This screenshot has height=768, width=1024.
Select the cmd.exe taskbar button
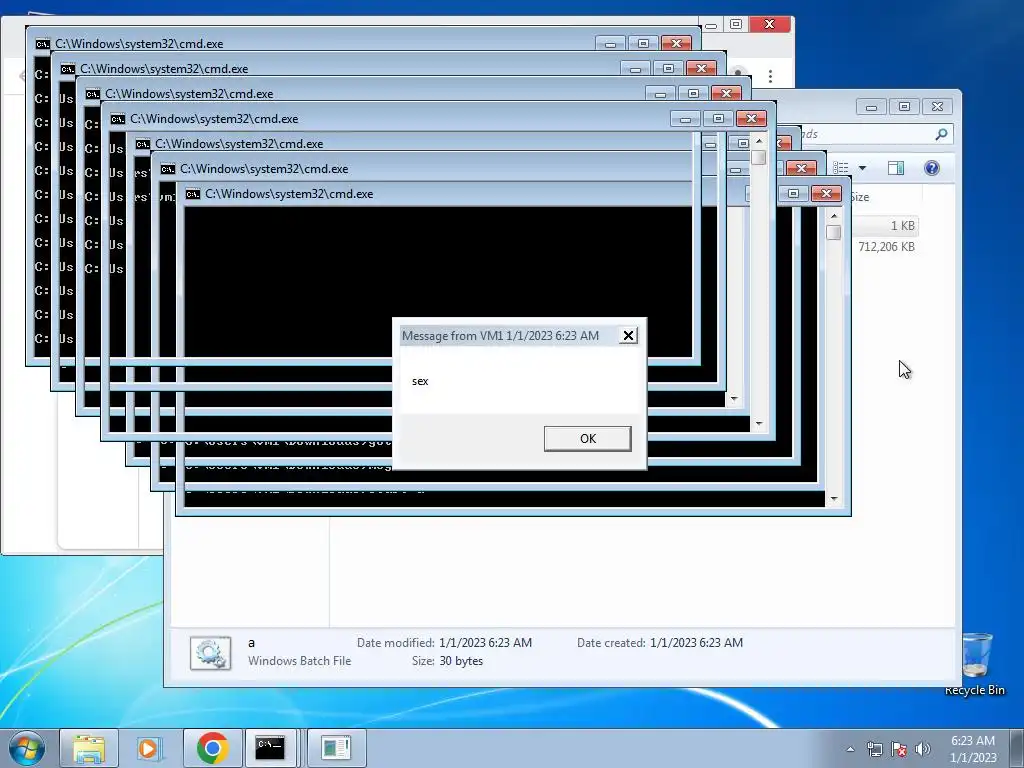[x=270, y=748]
